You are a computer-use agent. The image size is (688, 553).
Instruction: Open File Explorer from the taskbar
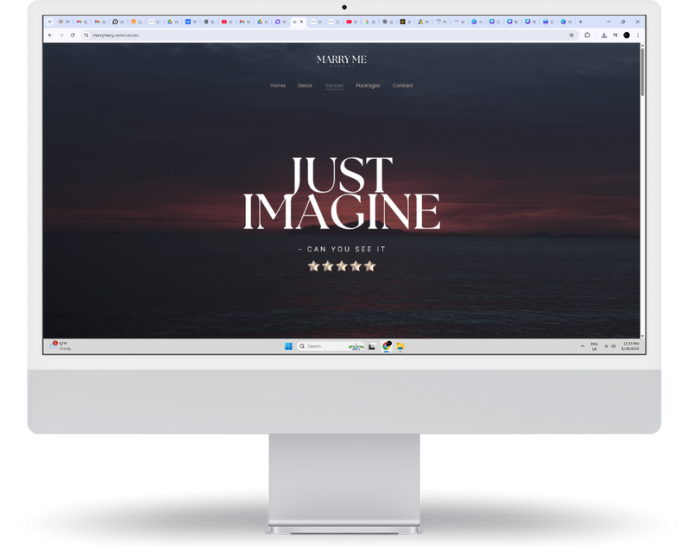coord(400,346)
